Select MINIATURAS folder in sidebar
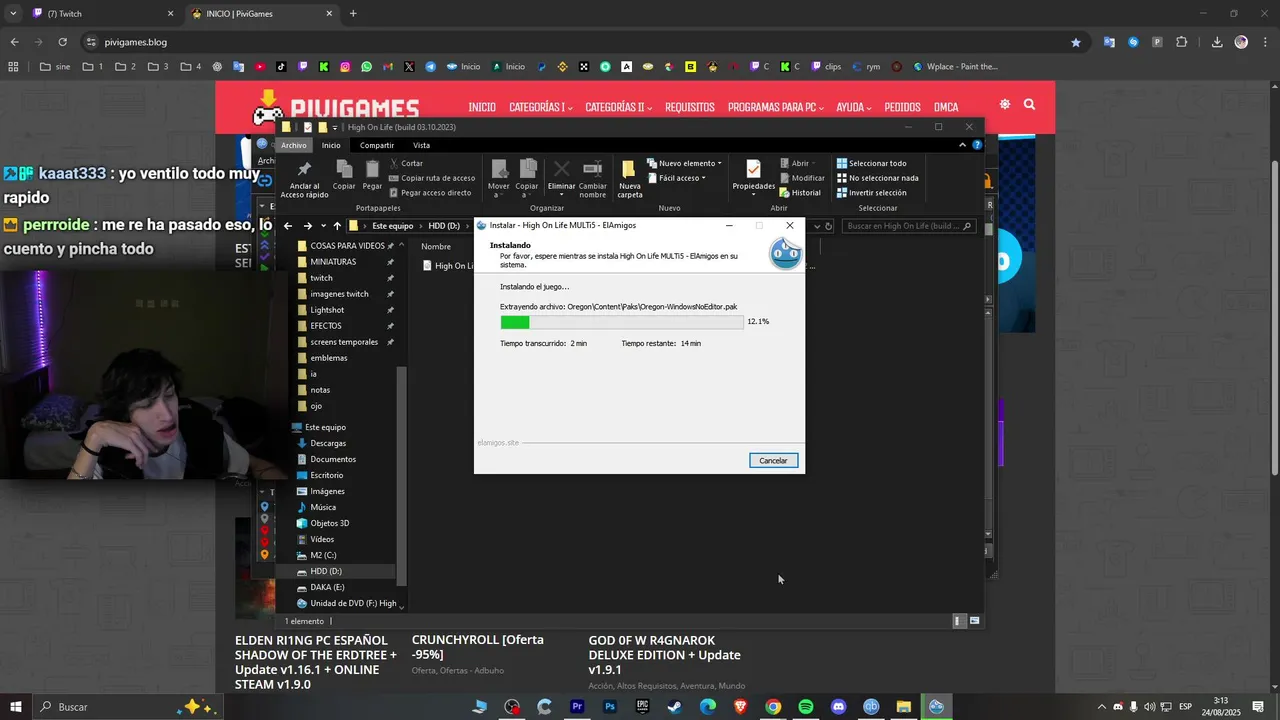The width and height of the screenshot is (1280, 720). 333,262
